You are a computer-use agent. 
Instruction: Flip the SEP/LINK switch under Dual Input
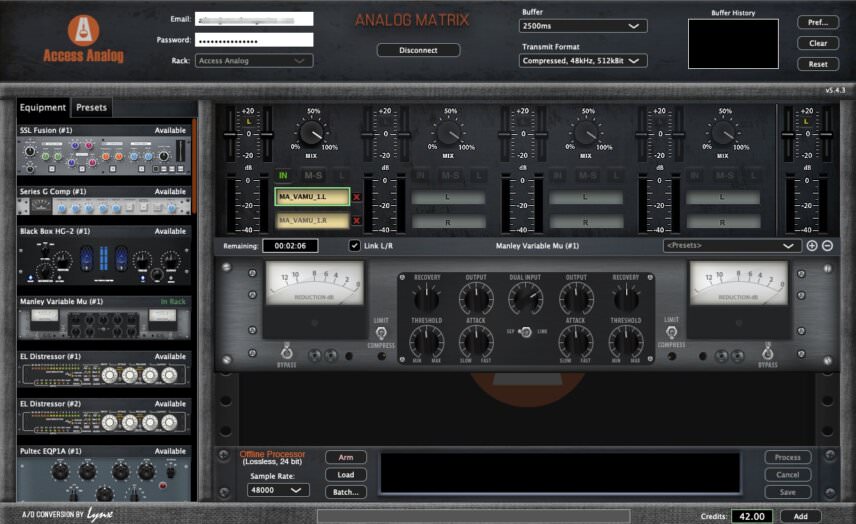525,331
